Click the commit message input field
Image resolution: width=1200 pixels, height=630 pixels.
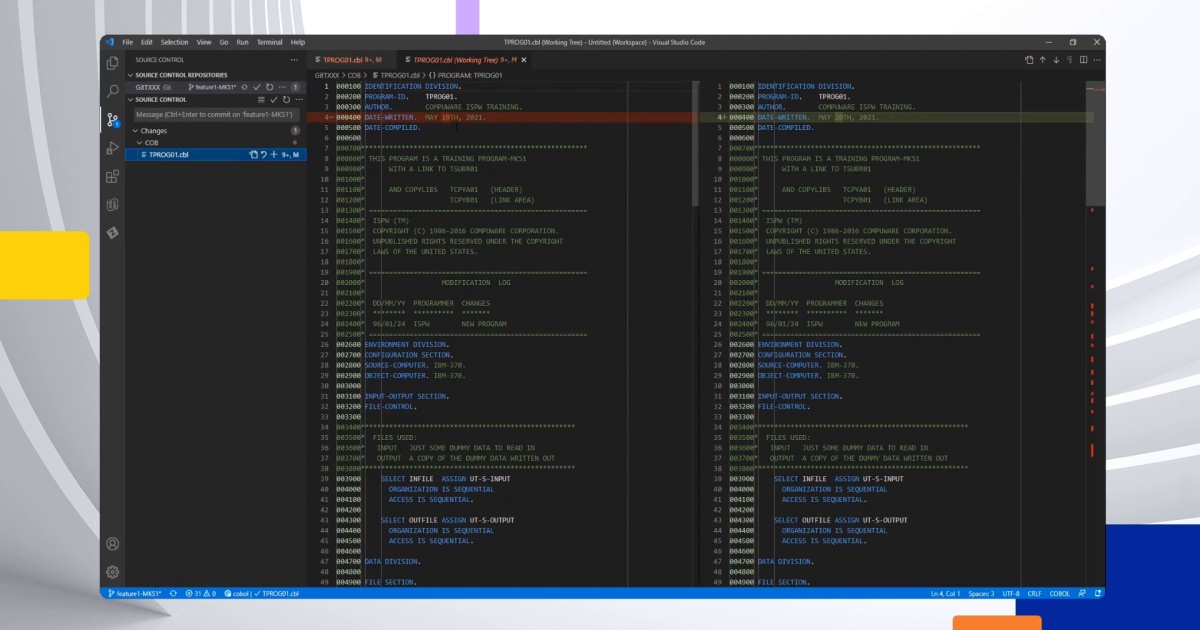coord(217,115)
